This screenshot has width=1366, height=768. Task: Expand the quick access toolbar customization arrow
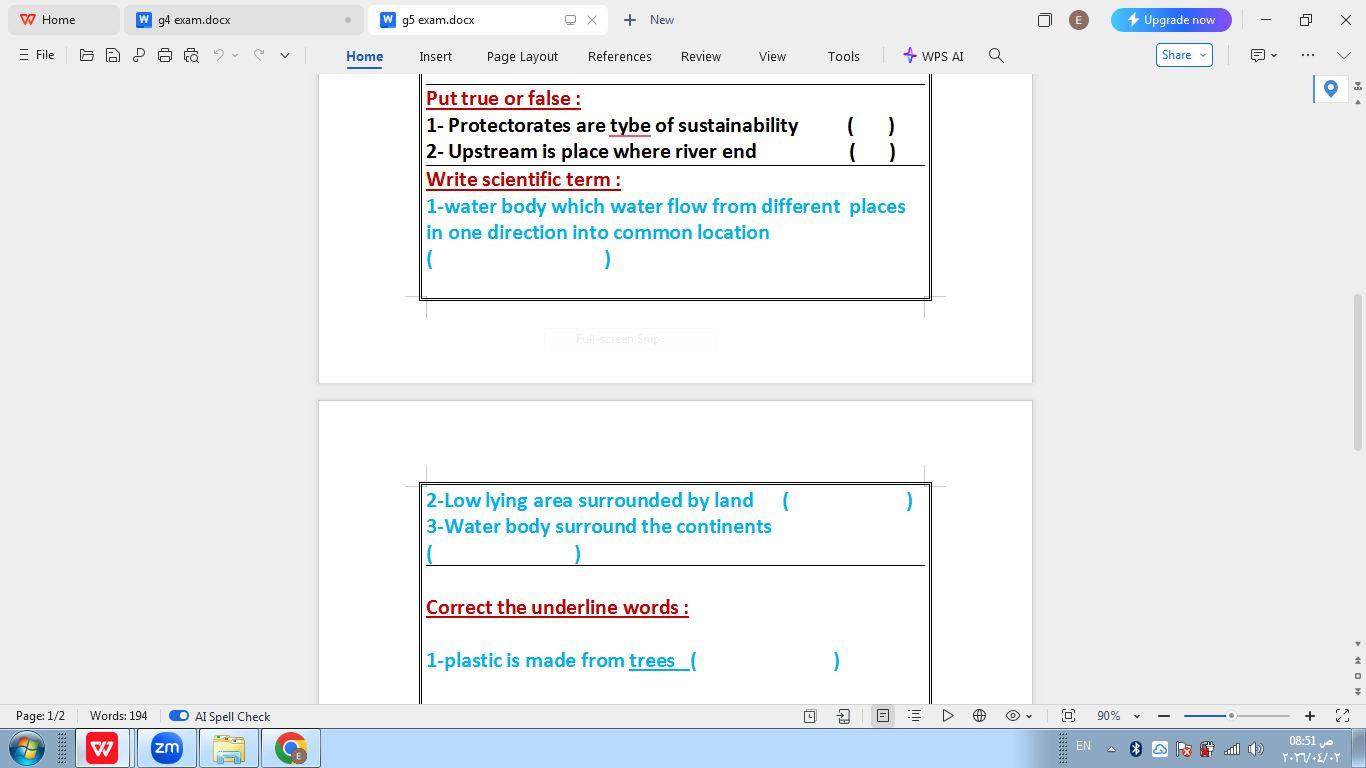[x=285, y=56]
